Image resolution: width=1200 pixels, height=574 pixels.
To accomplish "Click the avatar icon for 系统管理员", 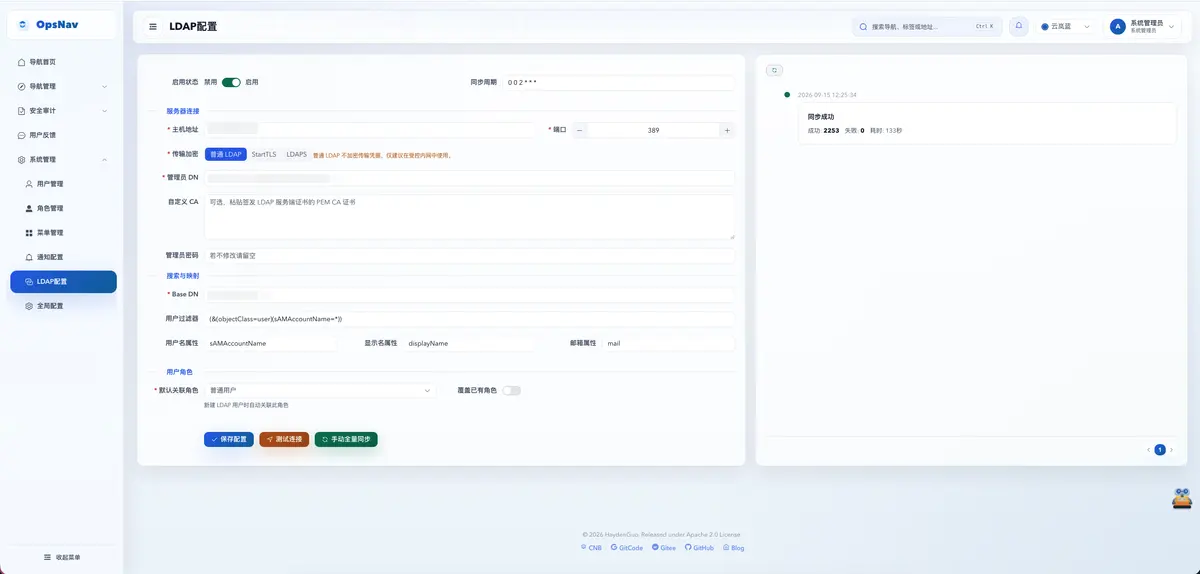I will point(1118,27).
